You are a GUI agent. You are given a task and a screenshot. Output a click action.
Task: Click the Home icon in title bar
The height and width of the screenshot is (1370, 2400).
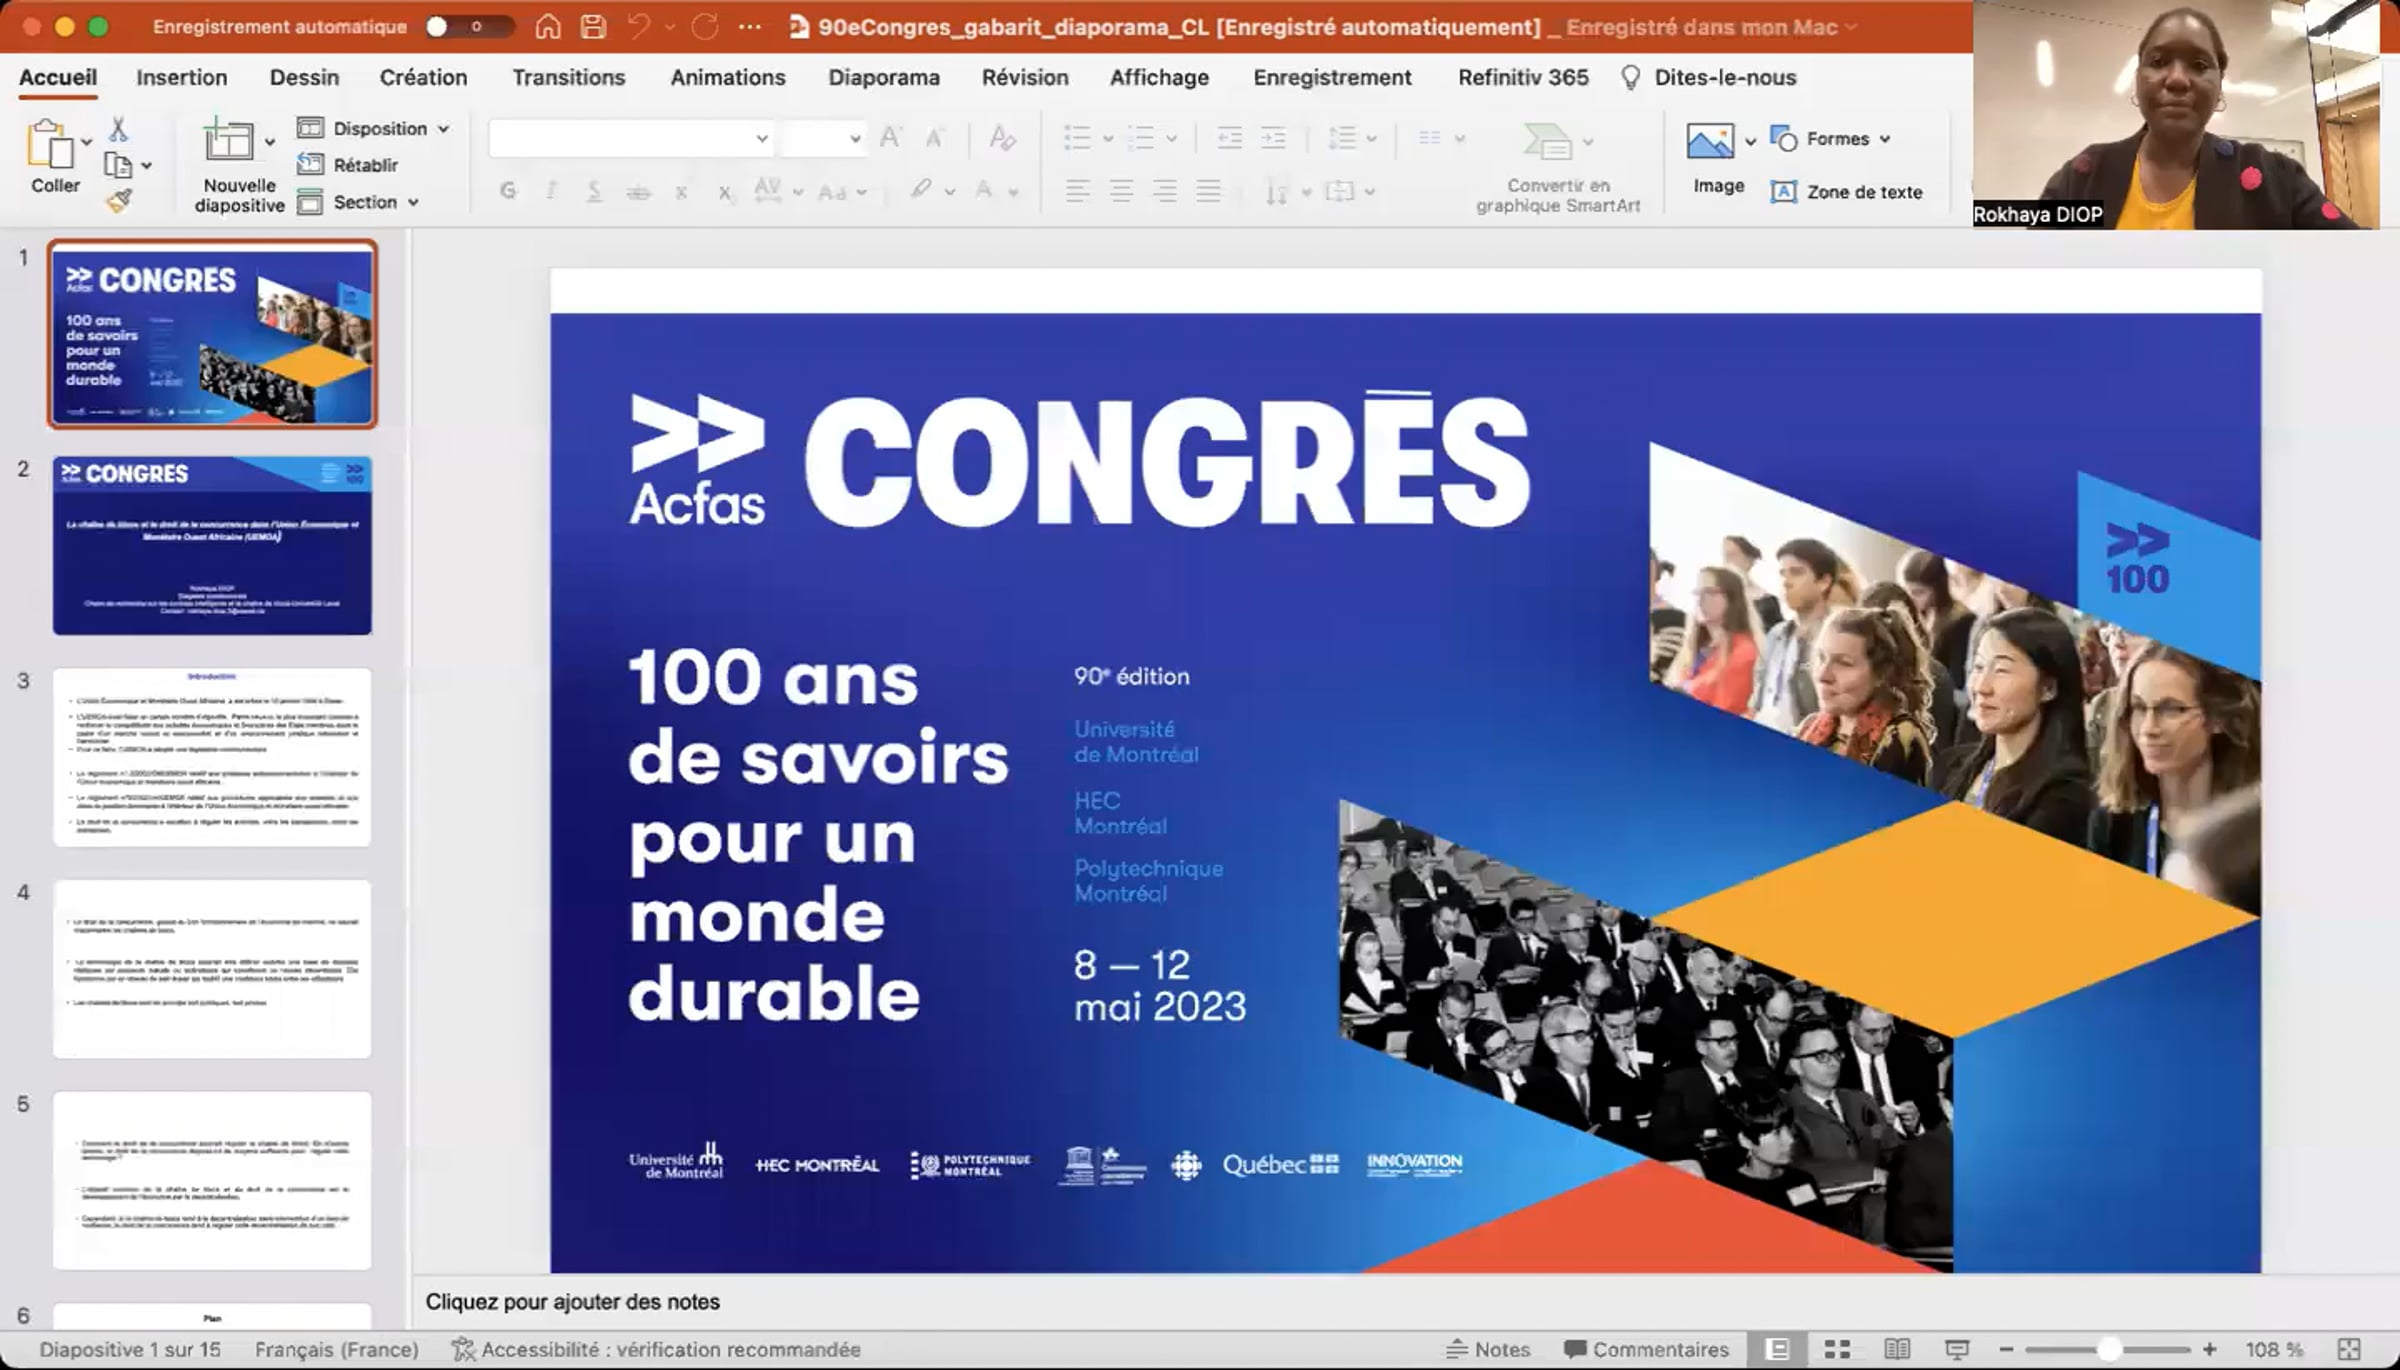point(548,27)
